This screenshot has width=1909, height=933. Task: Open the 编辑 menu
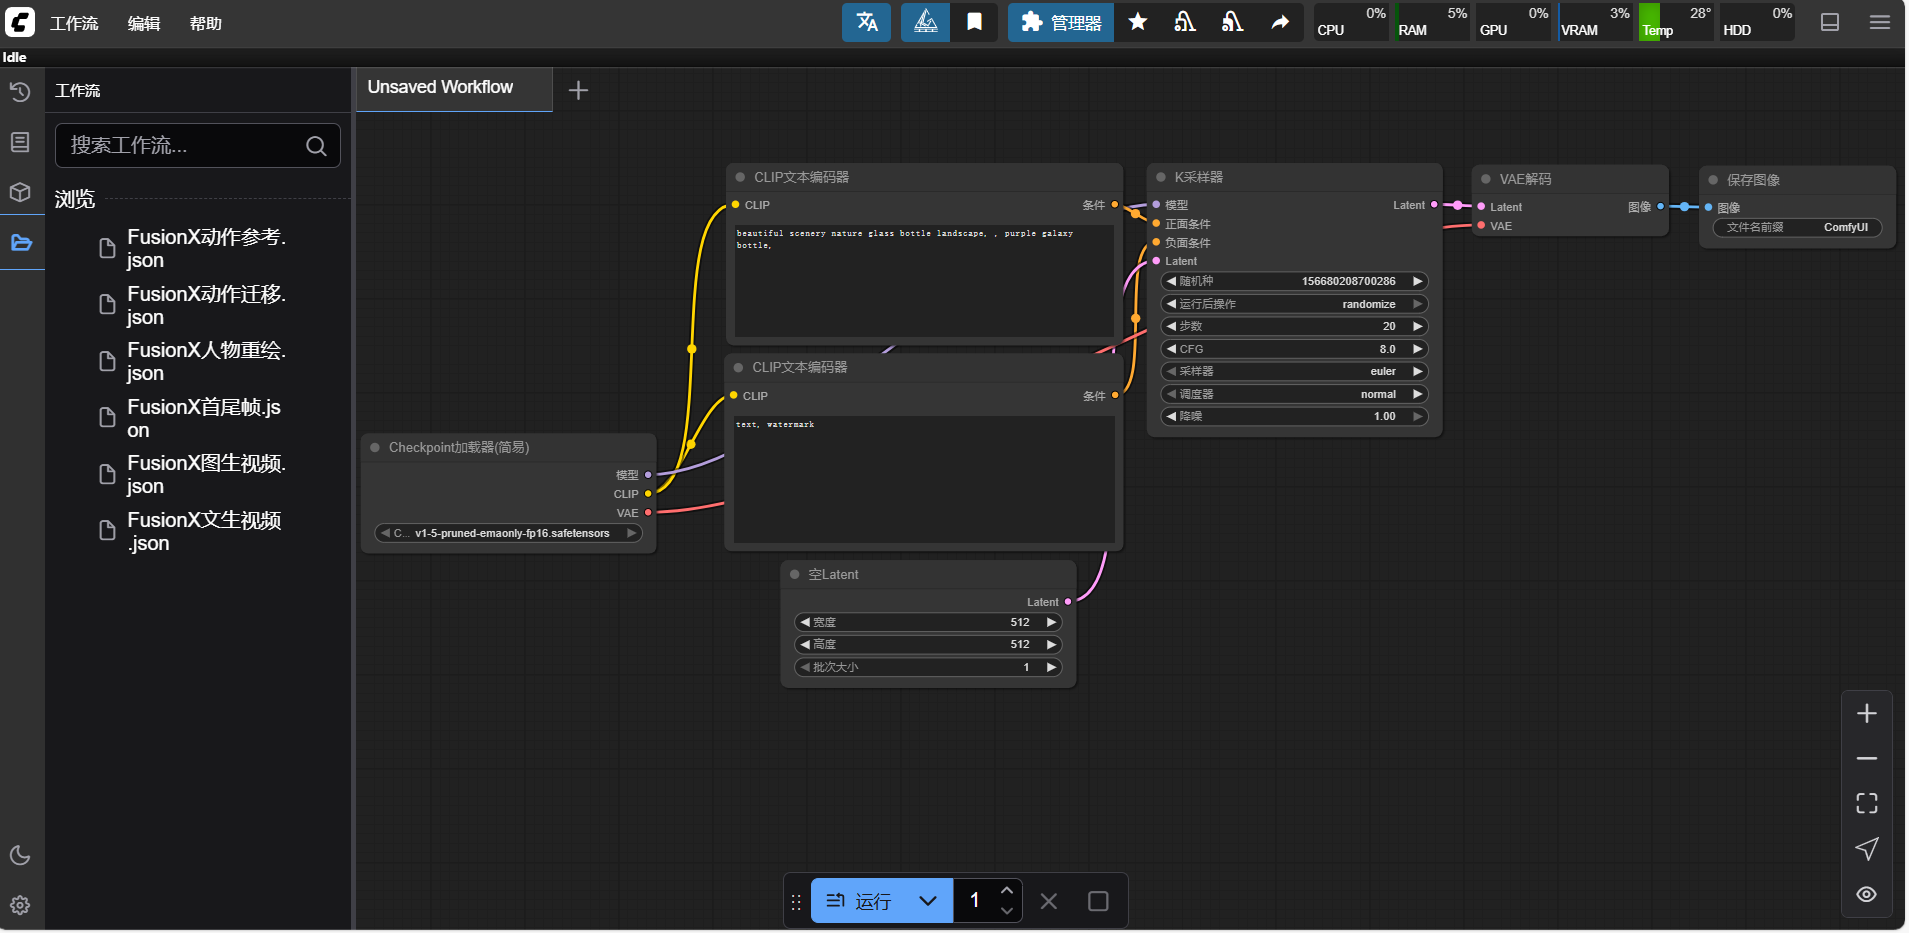click(x=144, y=23)
